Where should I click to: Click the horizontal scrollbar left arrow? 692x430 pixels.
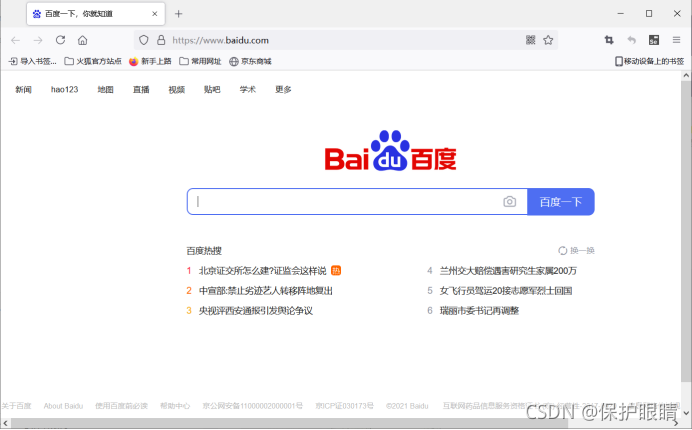point(5,423)
